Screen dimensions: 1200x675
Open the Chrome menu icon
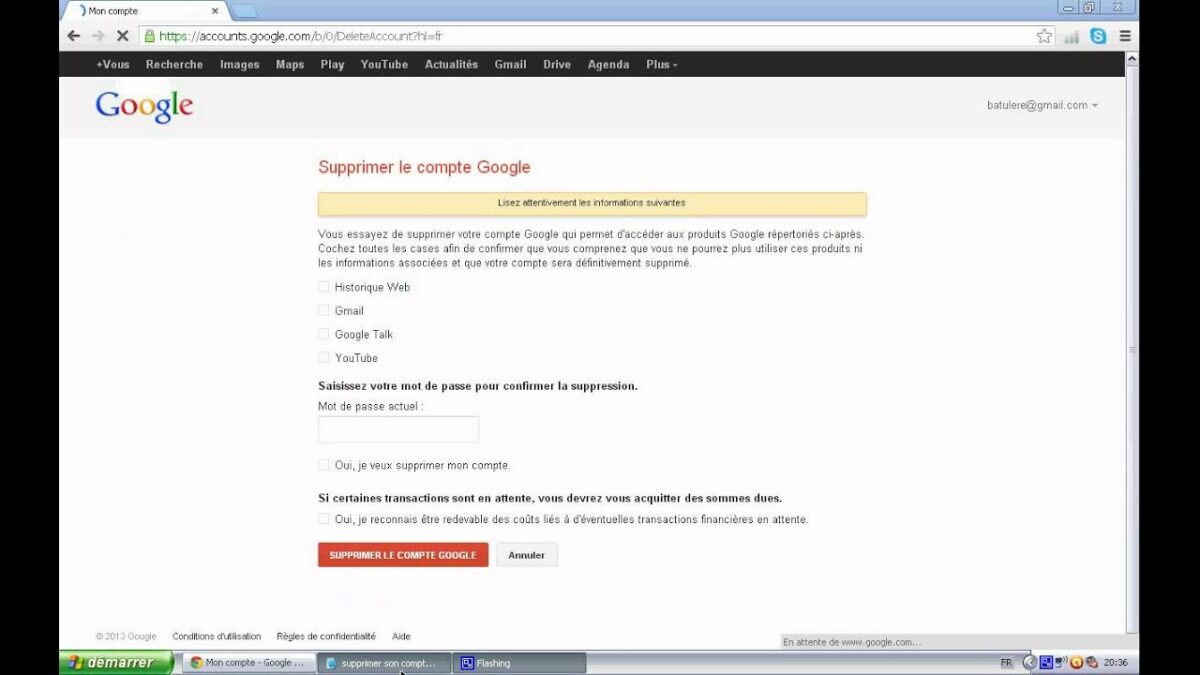tap(1125, 36)
